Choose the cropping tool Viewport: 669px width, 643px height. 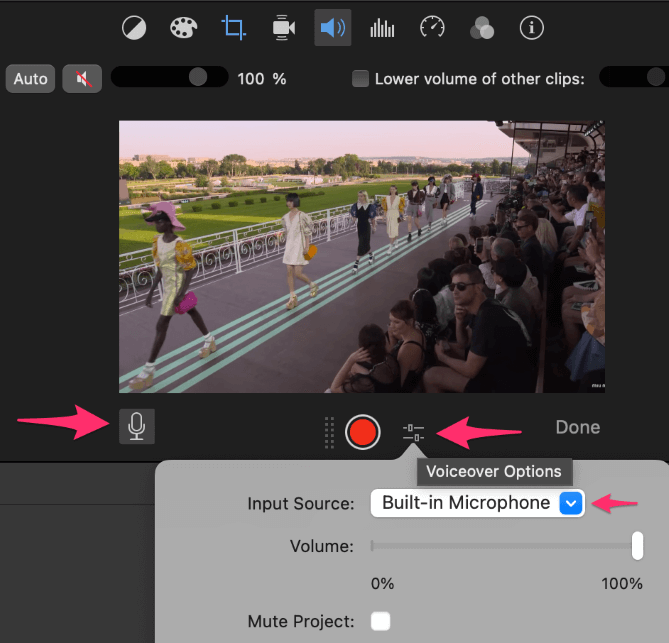(x=234, y=27)
